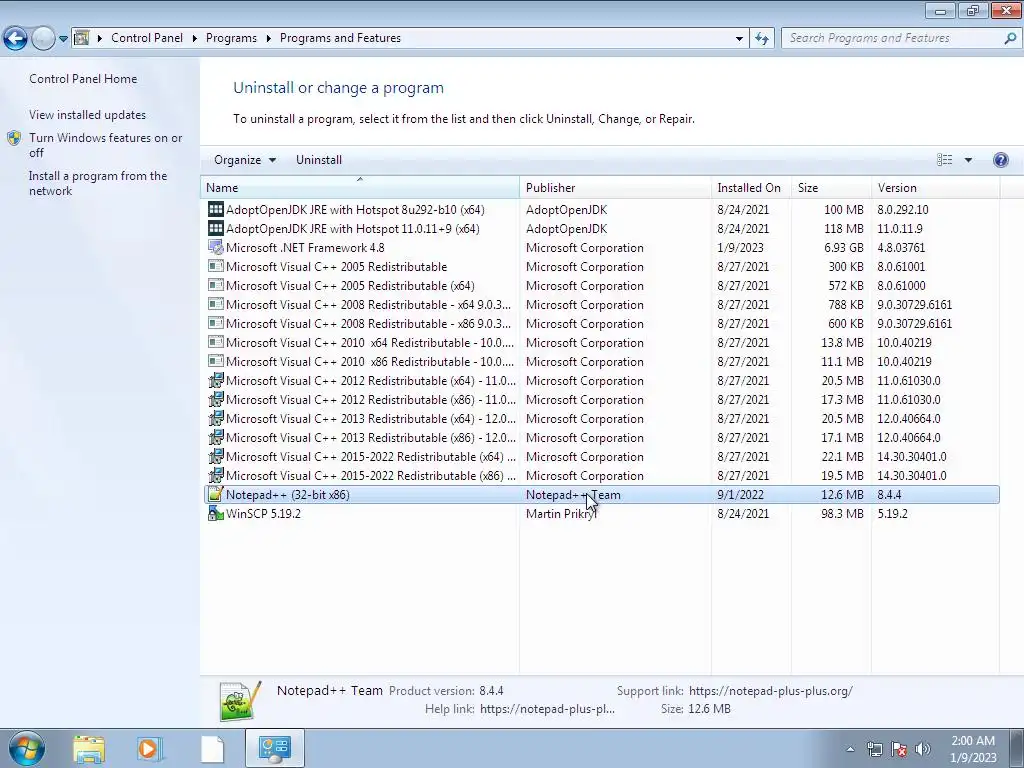Click the volume speaker tray icon

[x=923, y=749]
